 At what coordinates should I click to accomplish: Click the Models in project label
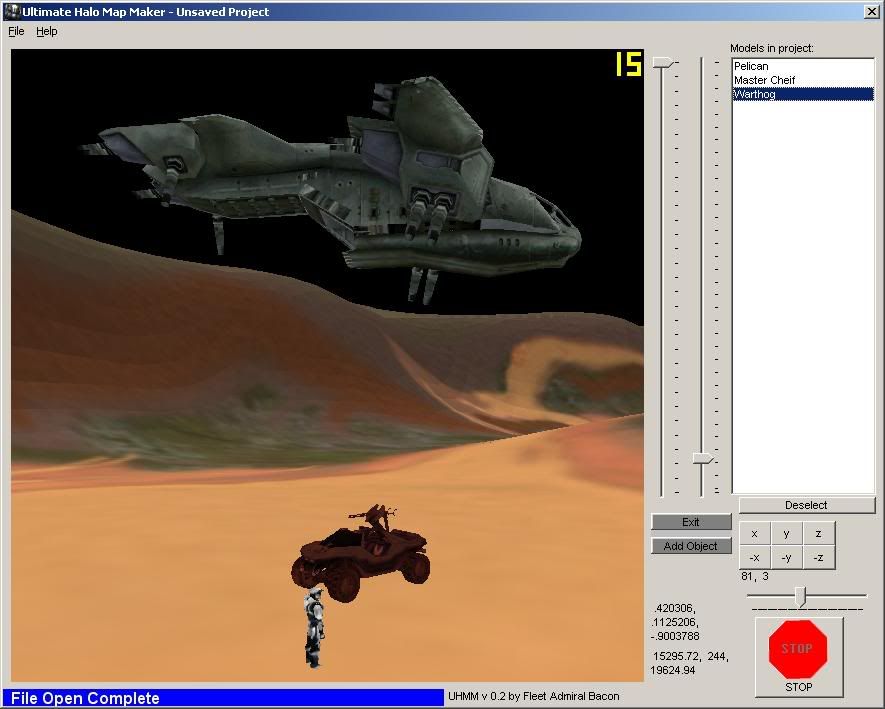pyautogui.click(x=772, y=49)
